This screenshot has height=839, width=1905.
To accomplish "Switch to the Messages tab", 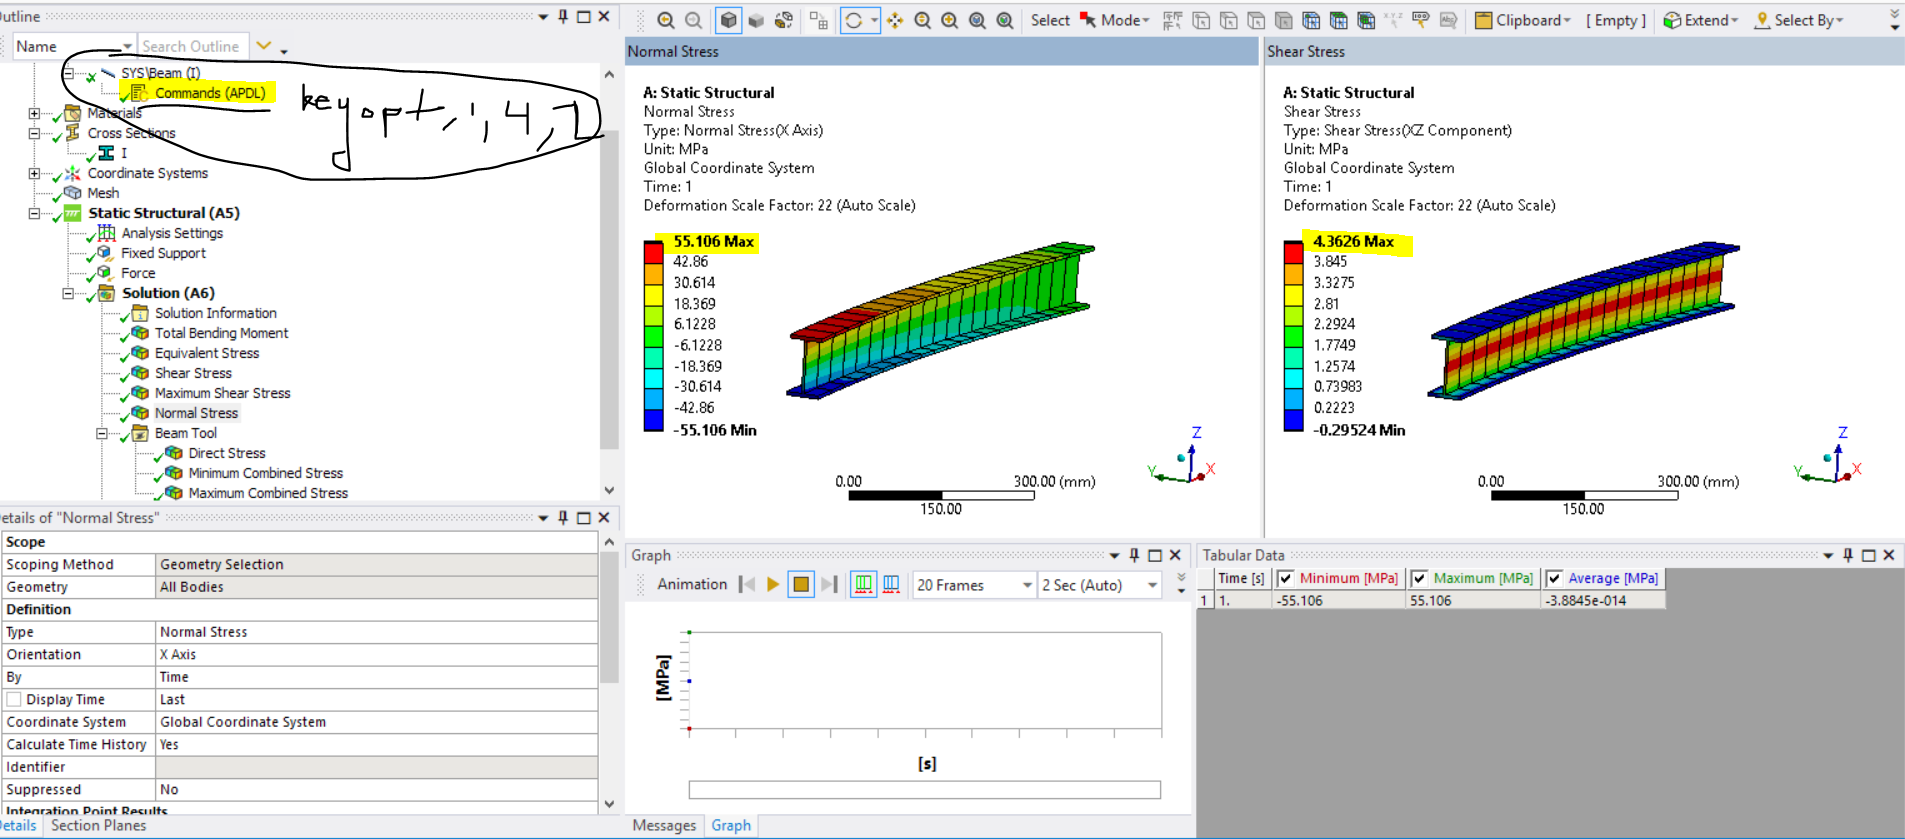I will coord(664,825).
